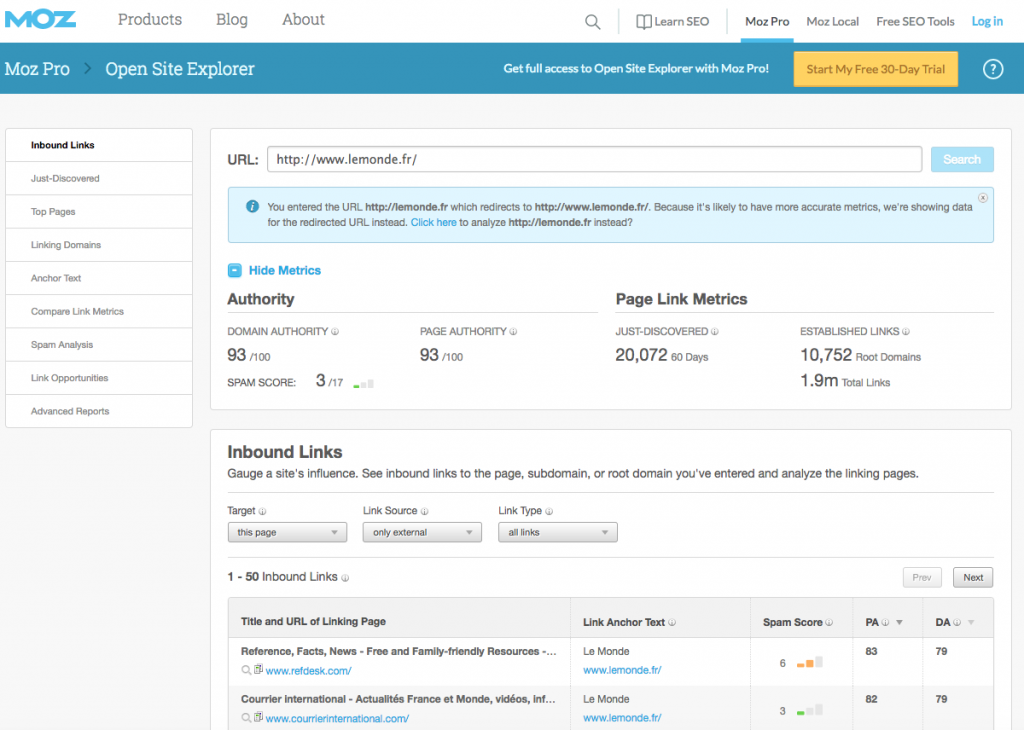Click the Moz logo

[x=40, y=19]
